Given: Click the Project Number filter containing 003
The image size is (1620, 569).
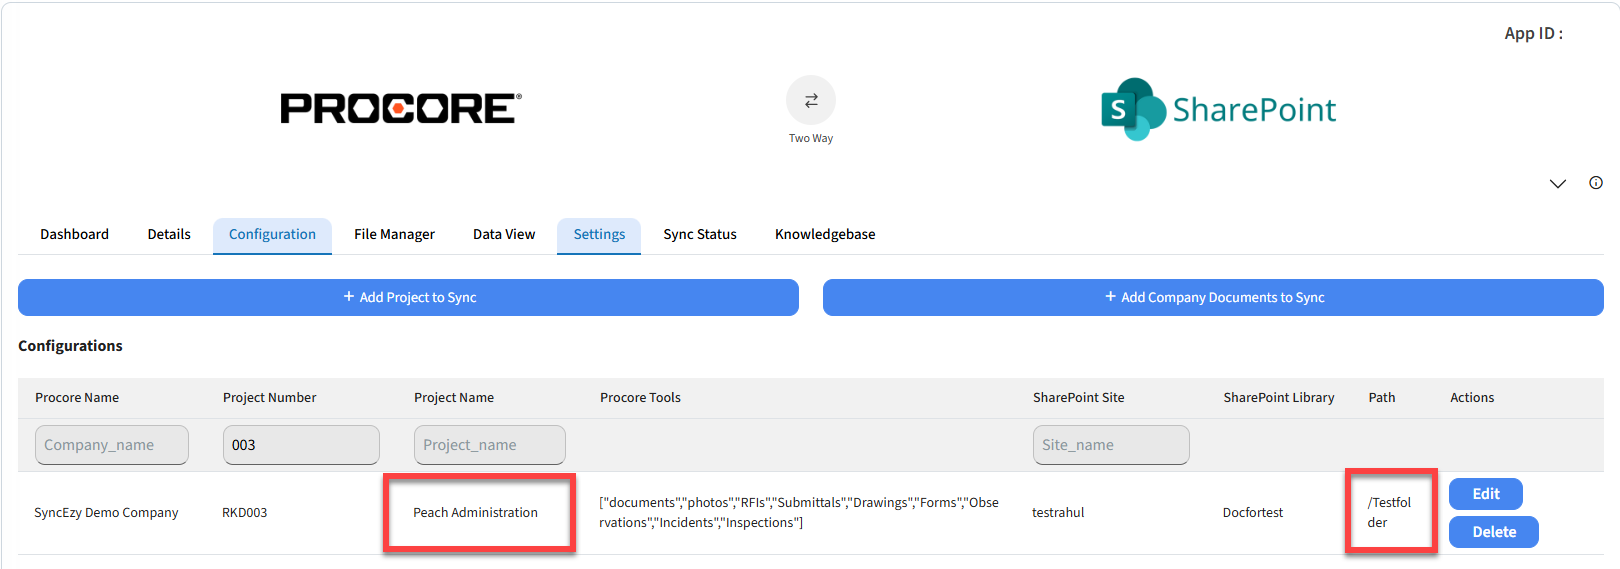Looking at the screenshot, I should tap(301, 445).
